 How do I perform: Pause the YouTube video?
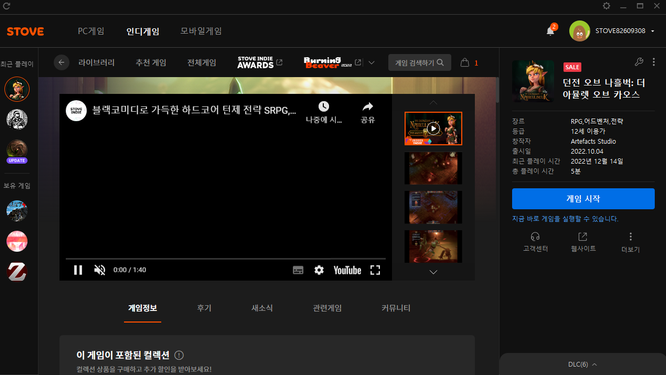tap(78, 270)
